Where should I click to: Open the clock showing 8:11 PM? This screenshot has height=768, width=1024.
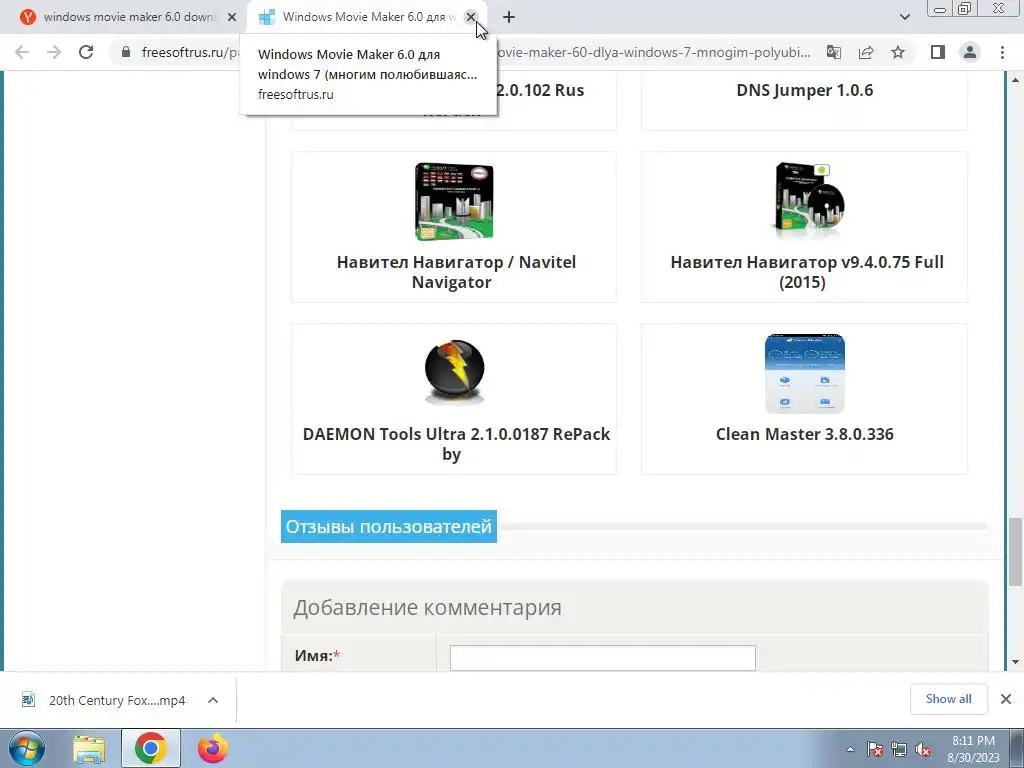tap(973, 749)
